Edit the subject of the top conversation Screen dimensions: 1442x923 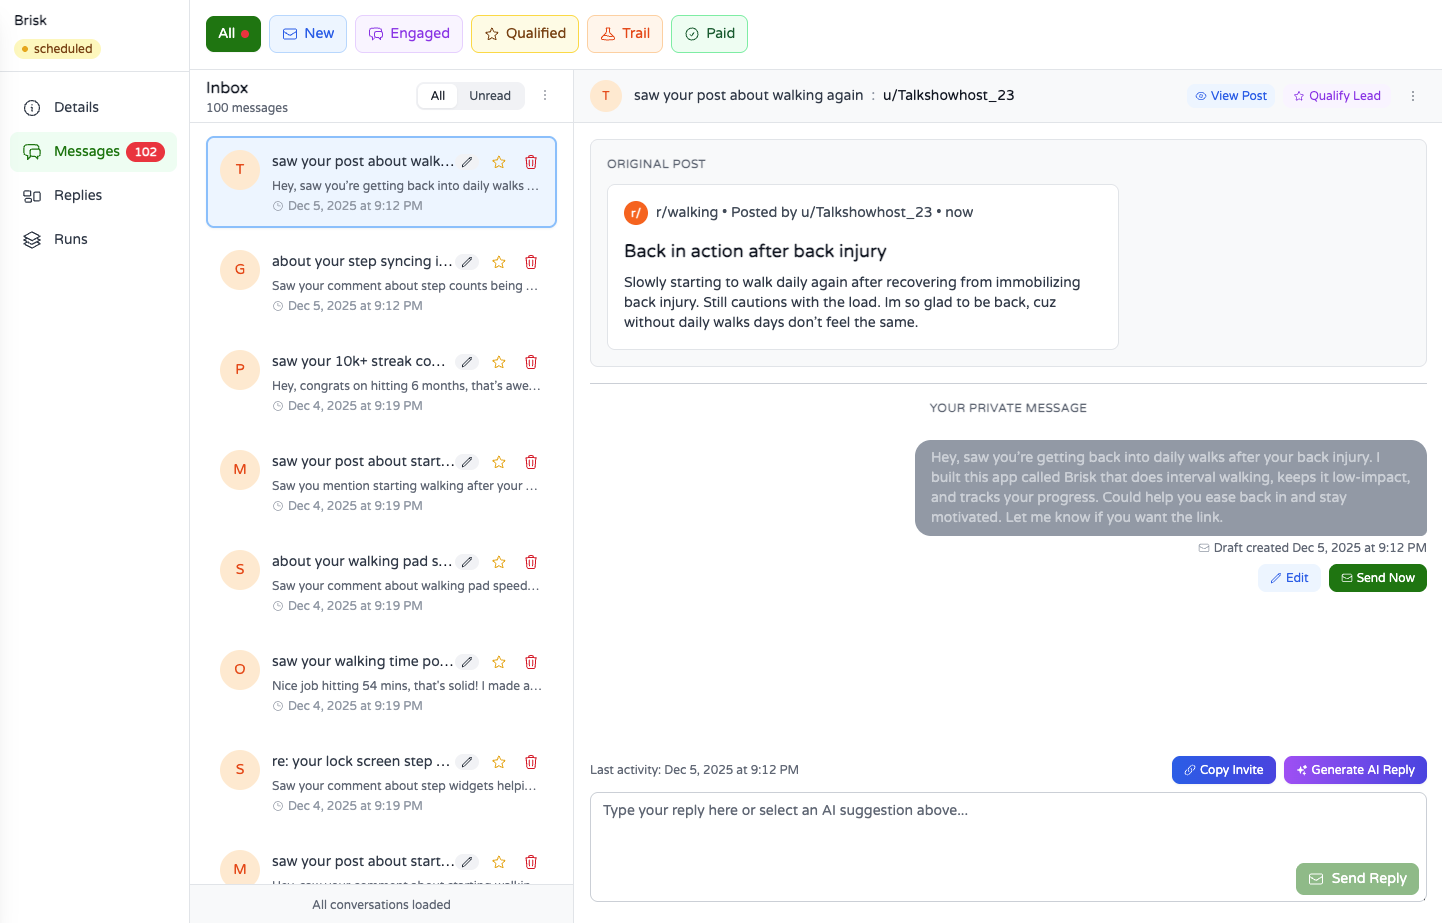467,161
